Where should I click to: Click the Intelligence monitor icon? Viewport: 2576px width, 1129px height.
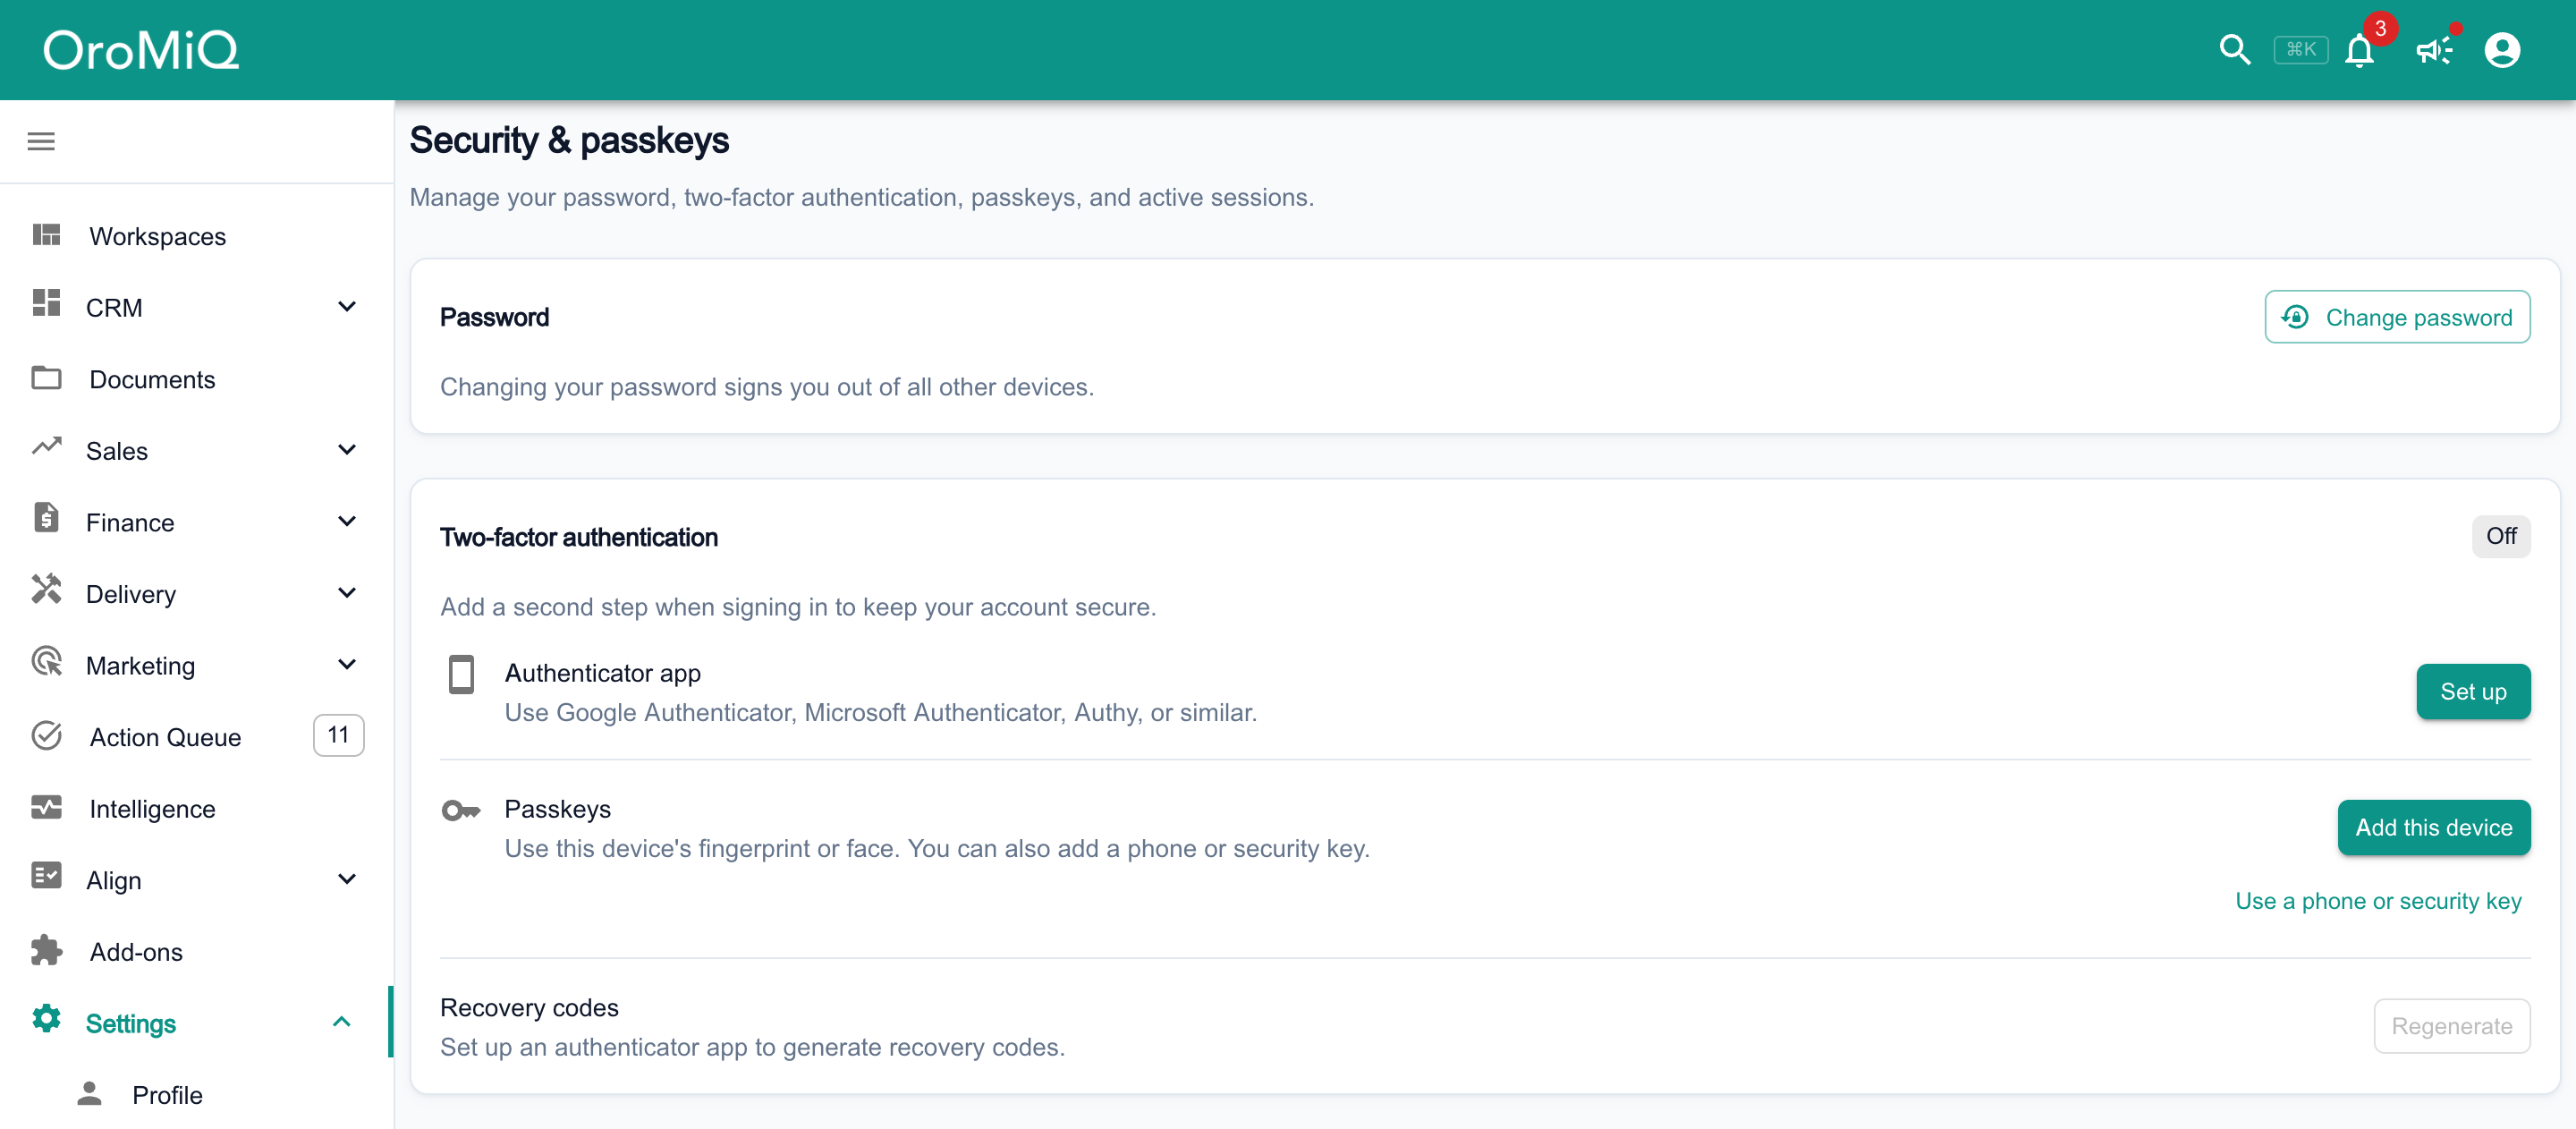tap(46, 807)
